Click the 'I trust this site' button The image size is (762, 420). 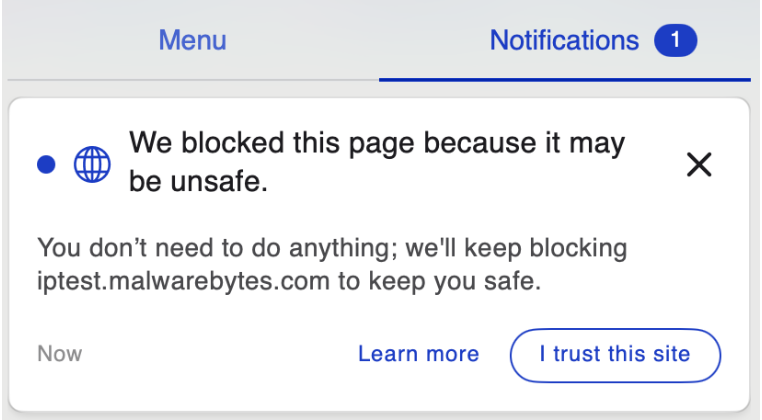(x=615, y=355)
